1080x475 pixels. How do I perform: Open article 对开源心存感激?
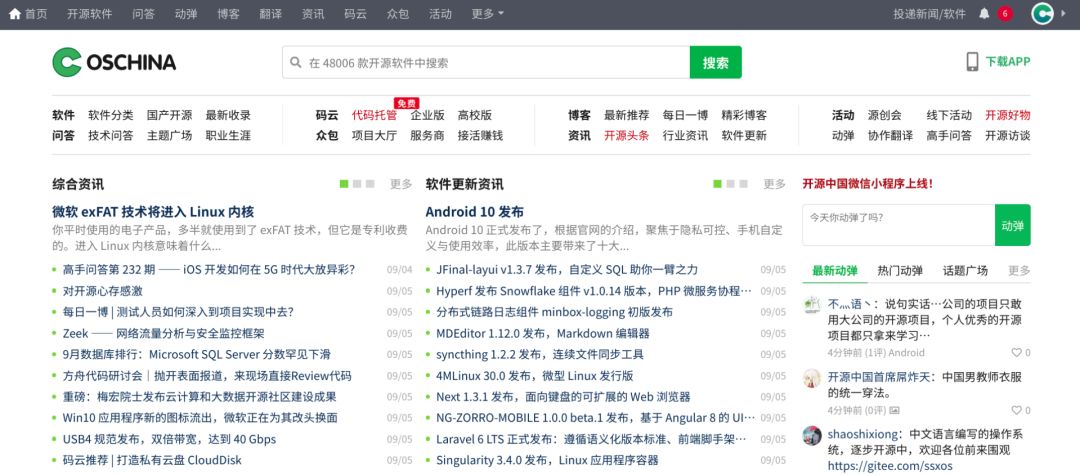click(103, 291)
